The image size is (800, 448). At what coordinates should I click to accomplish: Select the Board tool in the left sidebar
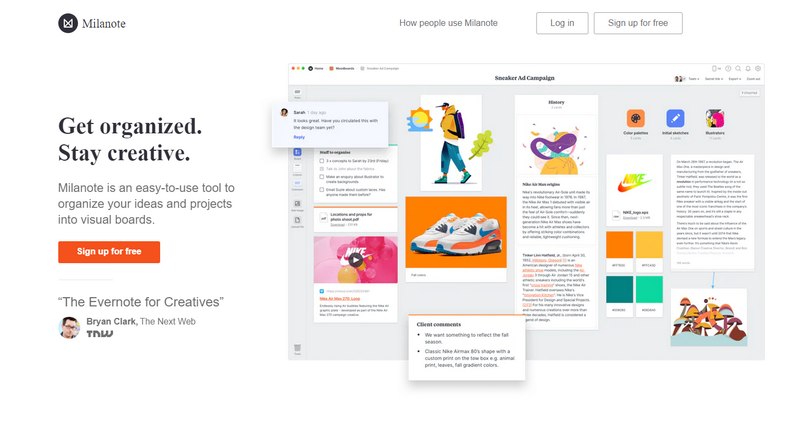(297, 152)
